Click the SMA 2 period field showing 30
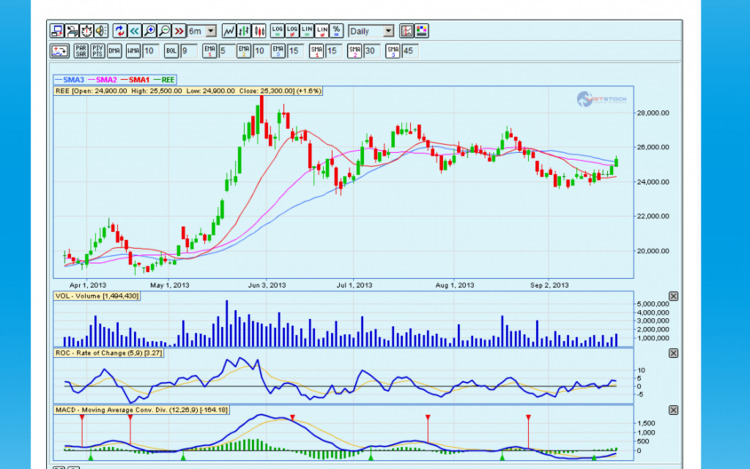 pos(371,51)
